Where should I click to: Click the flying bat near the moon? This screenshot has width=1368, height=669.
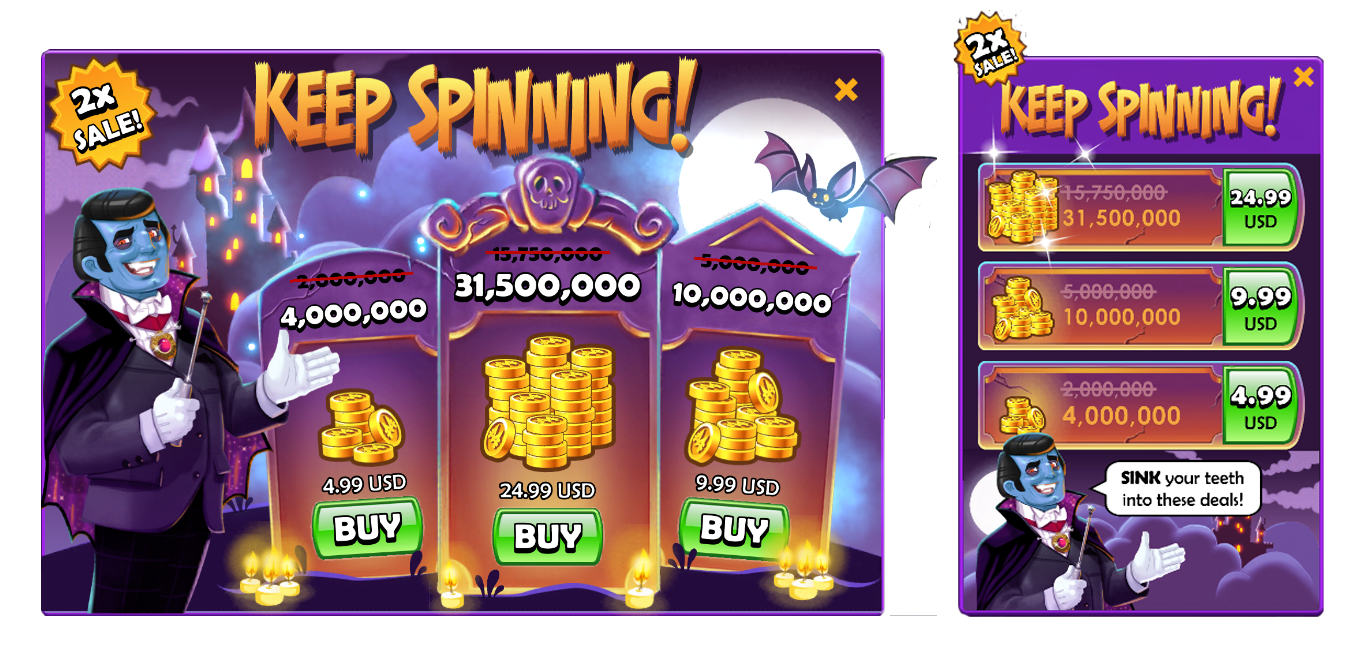tap(842, 180)
